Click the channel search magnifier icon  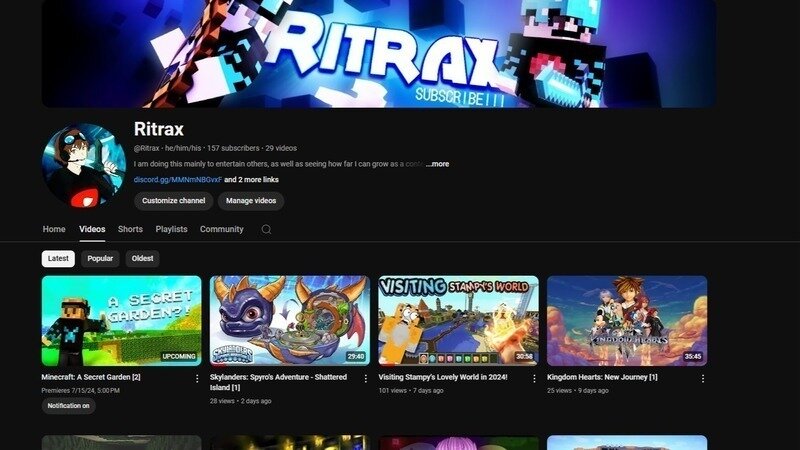click(x=266, y=229)
